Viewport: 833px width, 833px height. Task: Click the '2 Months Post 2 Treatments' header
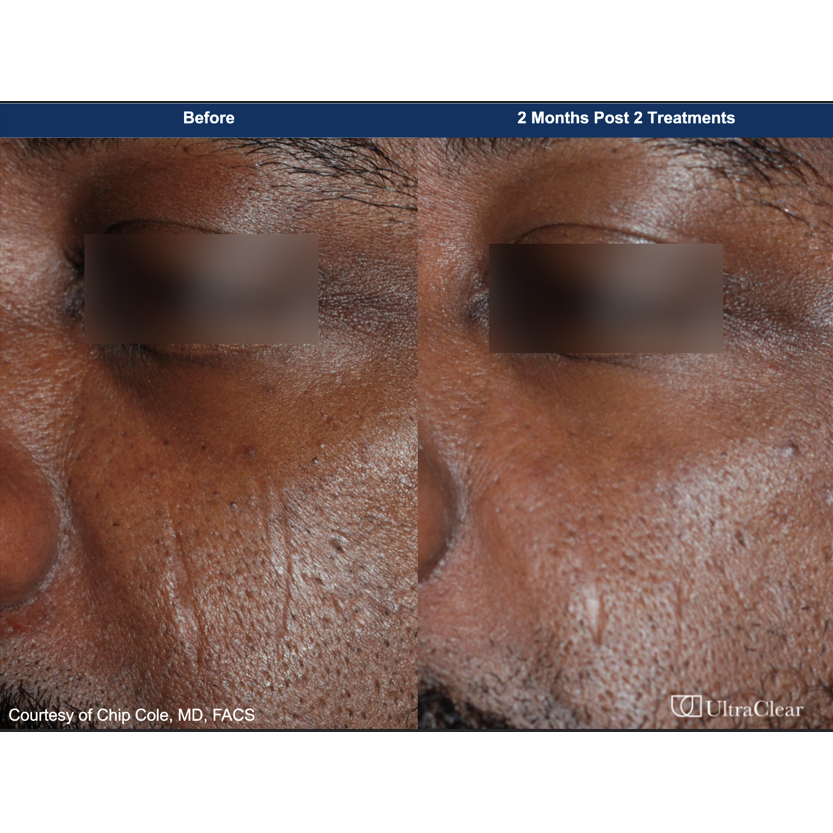click(626, 118)
